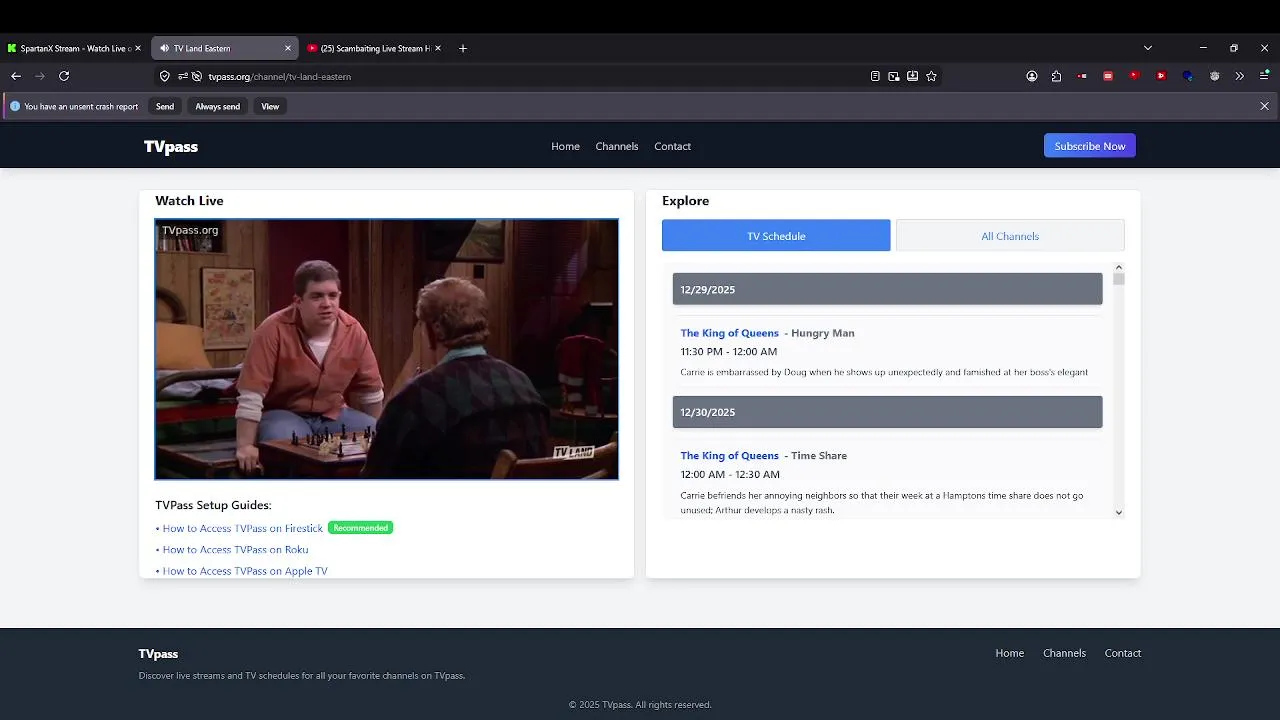Open the extensions puzzle icon
The width and height of the screenshot is (1280, 720).
click(1057, 76)
